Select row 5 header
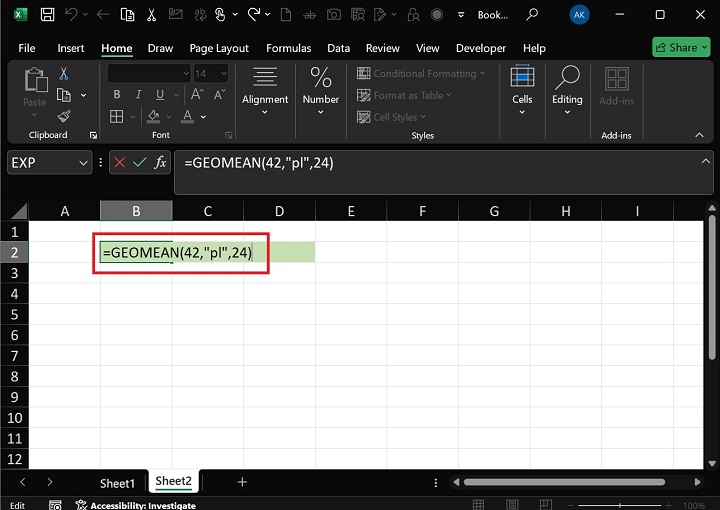 click(x=15, y=315)
